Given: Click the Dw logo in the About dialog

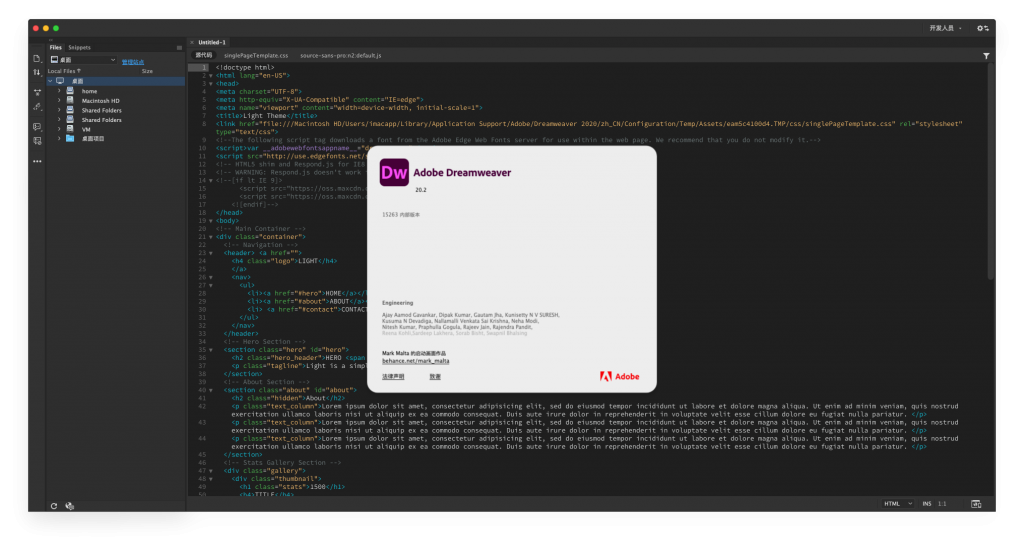Looking at the screenshot, I should click(x=394, y=173).
